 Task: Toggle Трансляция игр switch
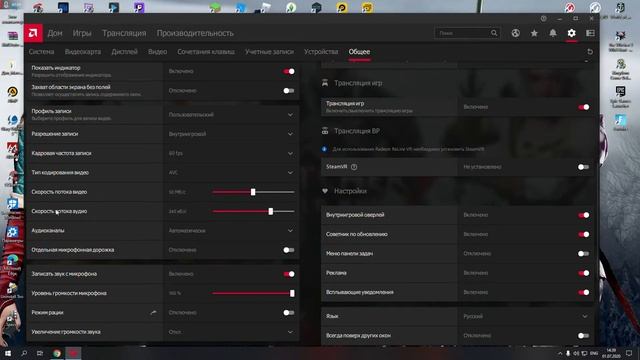[584, 107]
